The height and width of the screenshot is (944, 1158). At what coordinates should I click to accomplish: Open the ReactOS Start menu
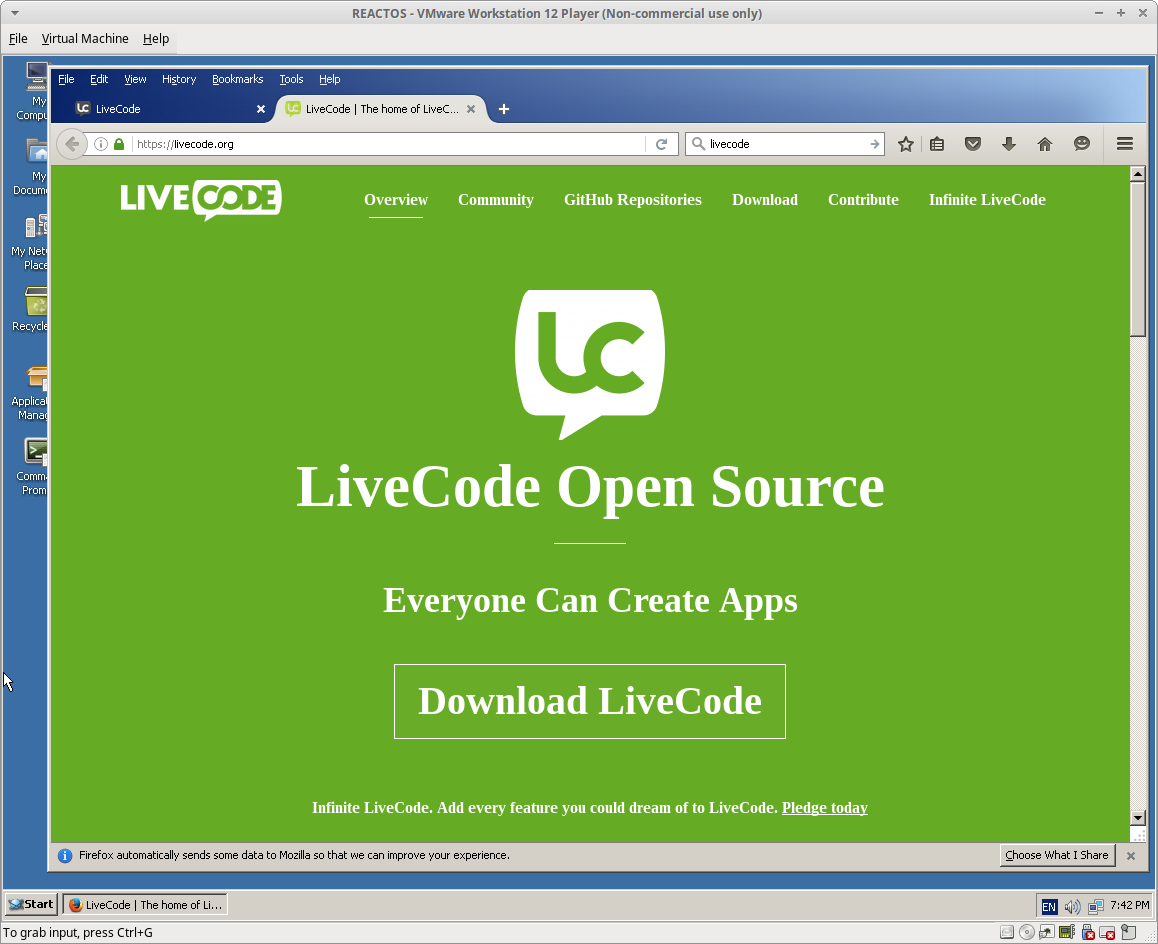[32, 904]
